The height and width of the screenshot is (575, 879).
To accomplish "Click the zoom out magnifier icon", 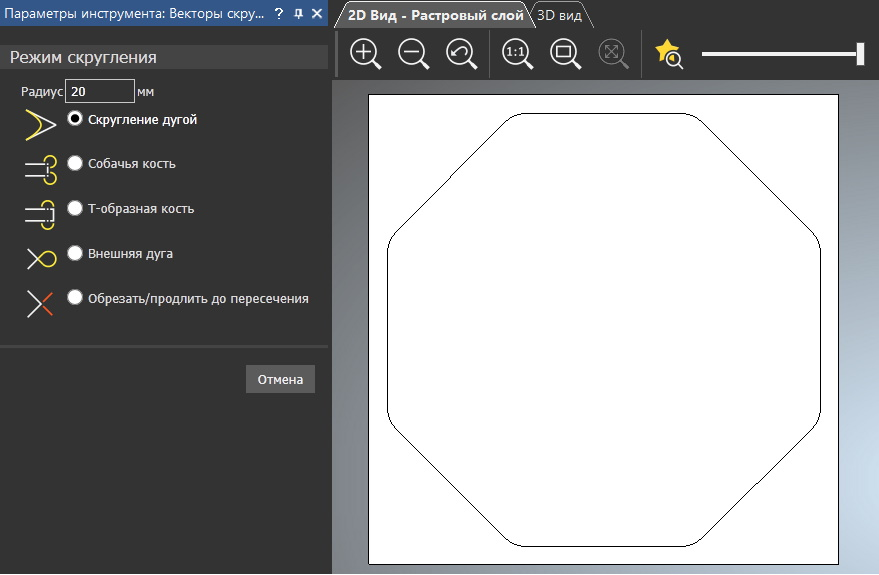I will [x=413, y=54].
